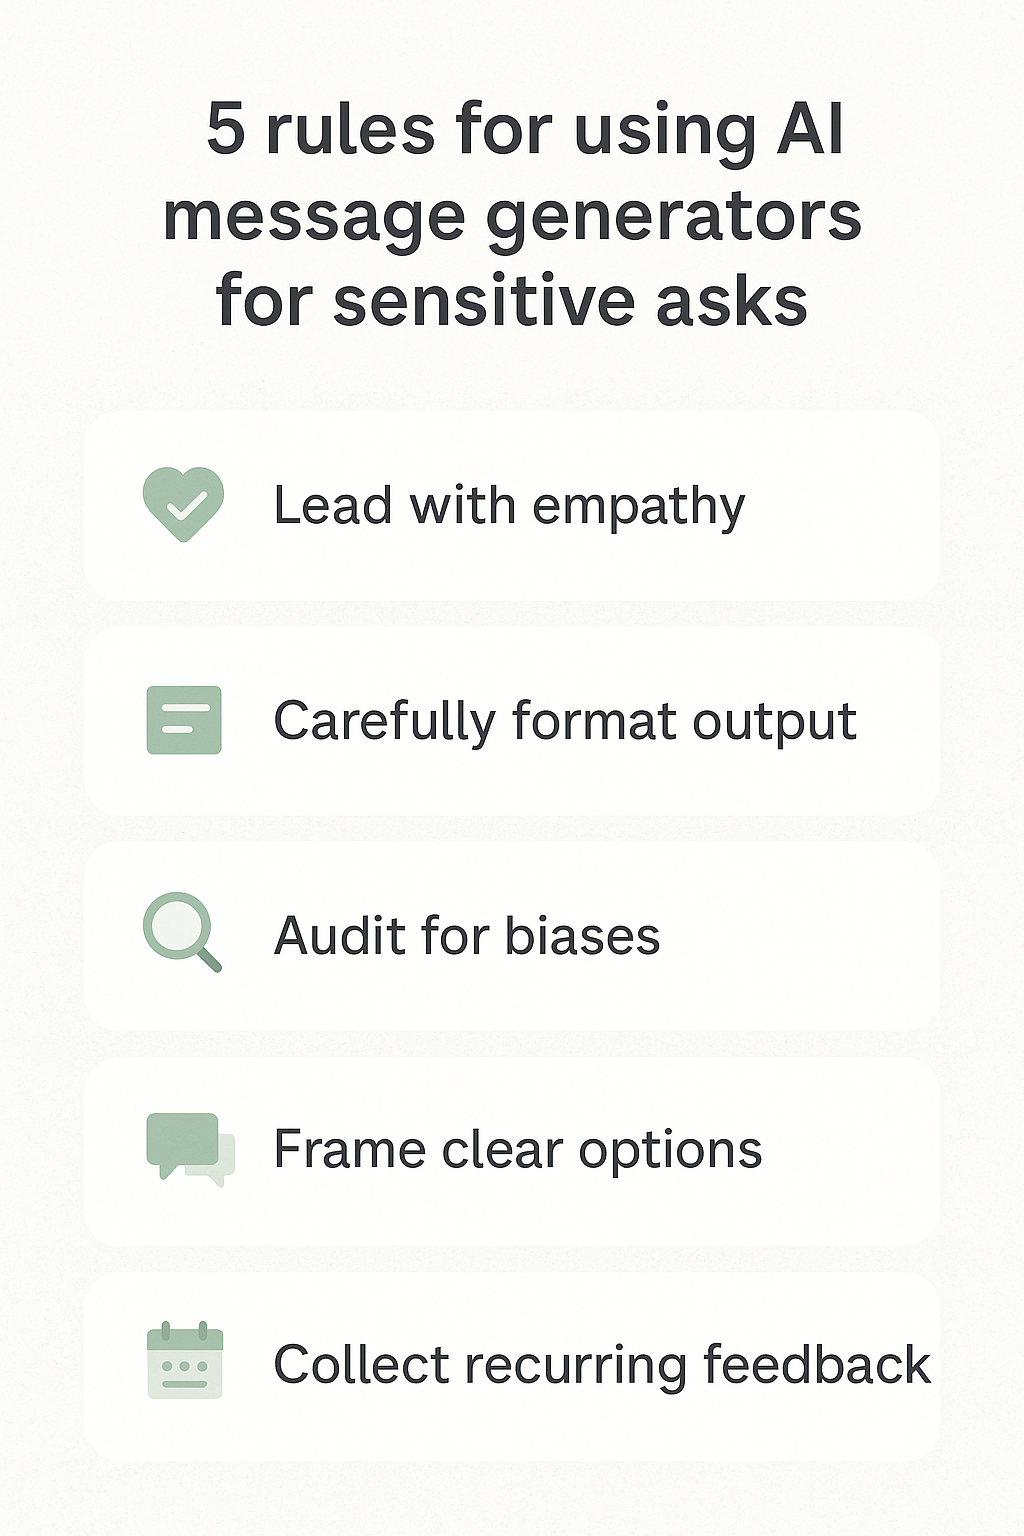This screenshot has height=1536, width=1024.
Task: Click the magnifying glass audit icon
Action: click(180, 930)
